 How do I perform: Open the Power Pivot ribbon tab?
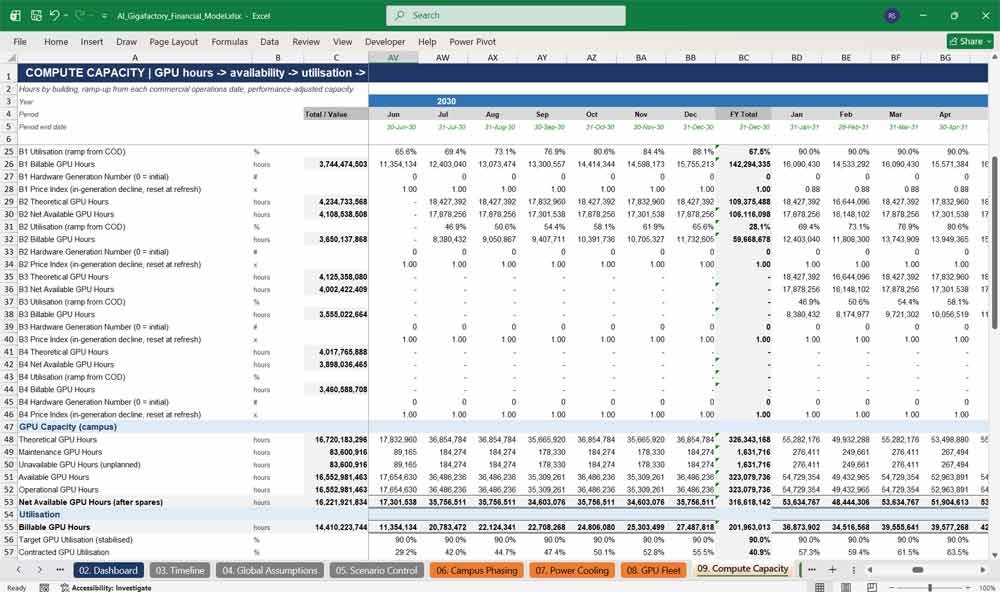(x=473, y=41)
